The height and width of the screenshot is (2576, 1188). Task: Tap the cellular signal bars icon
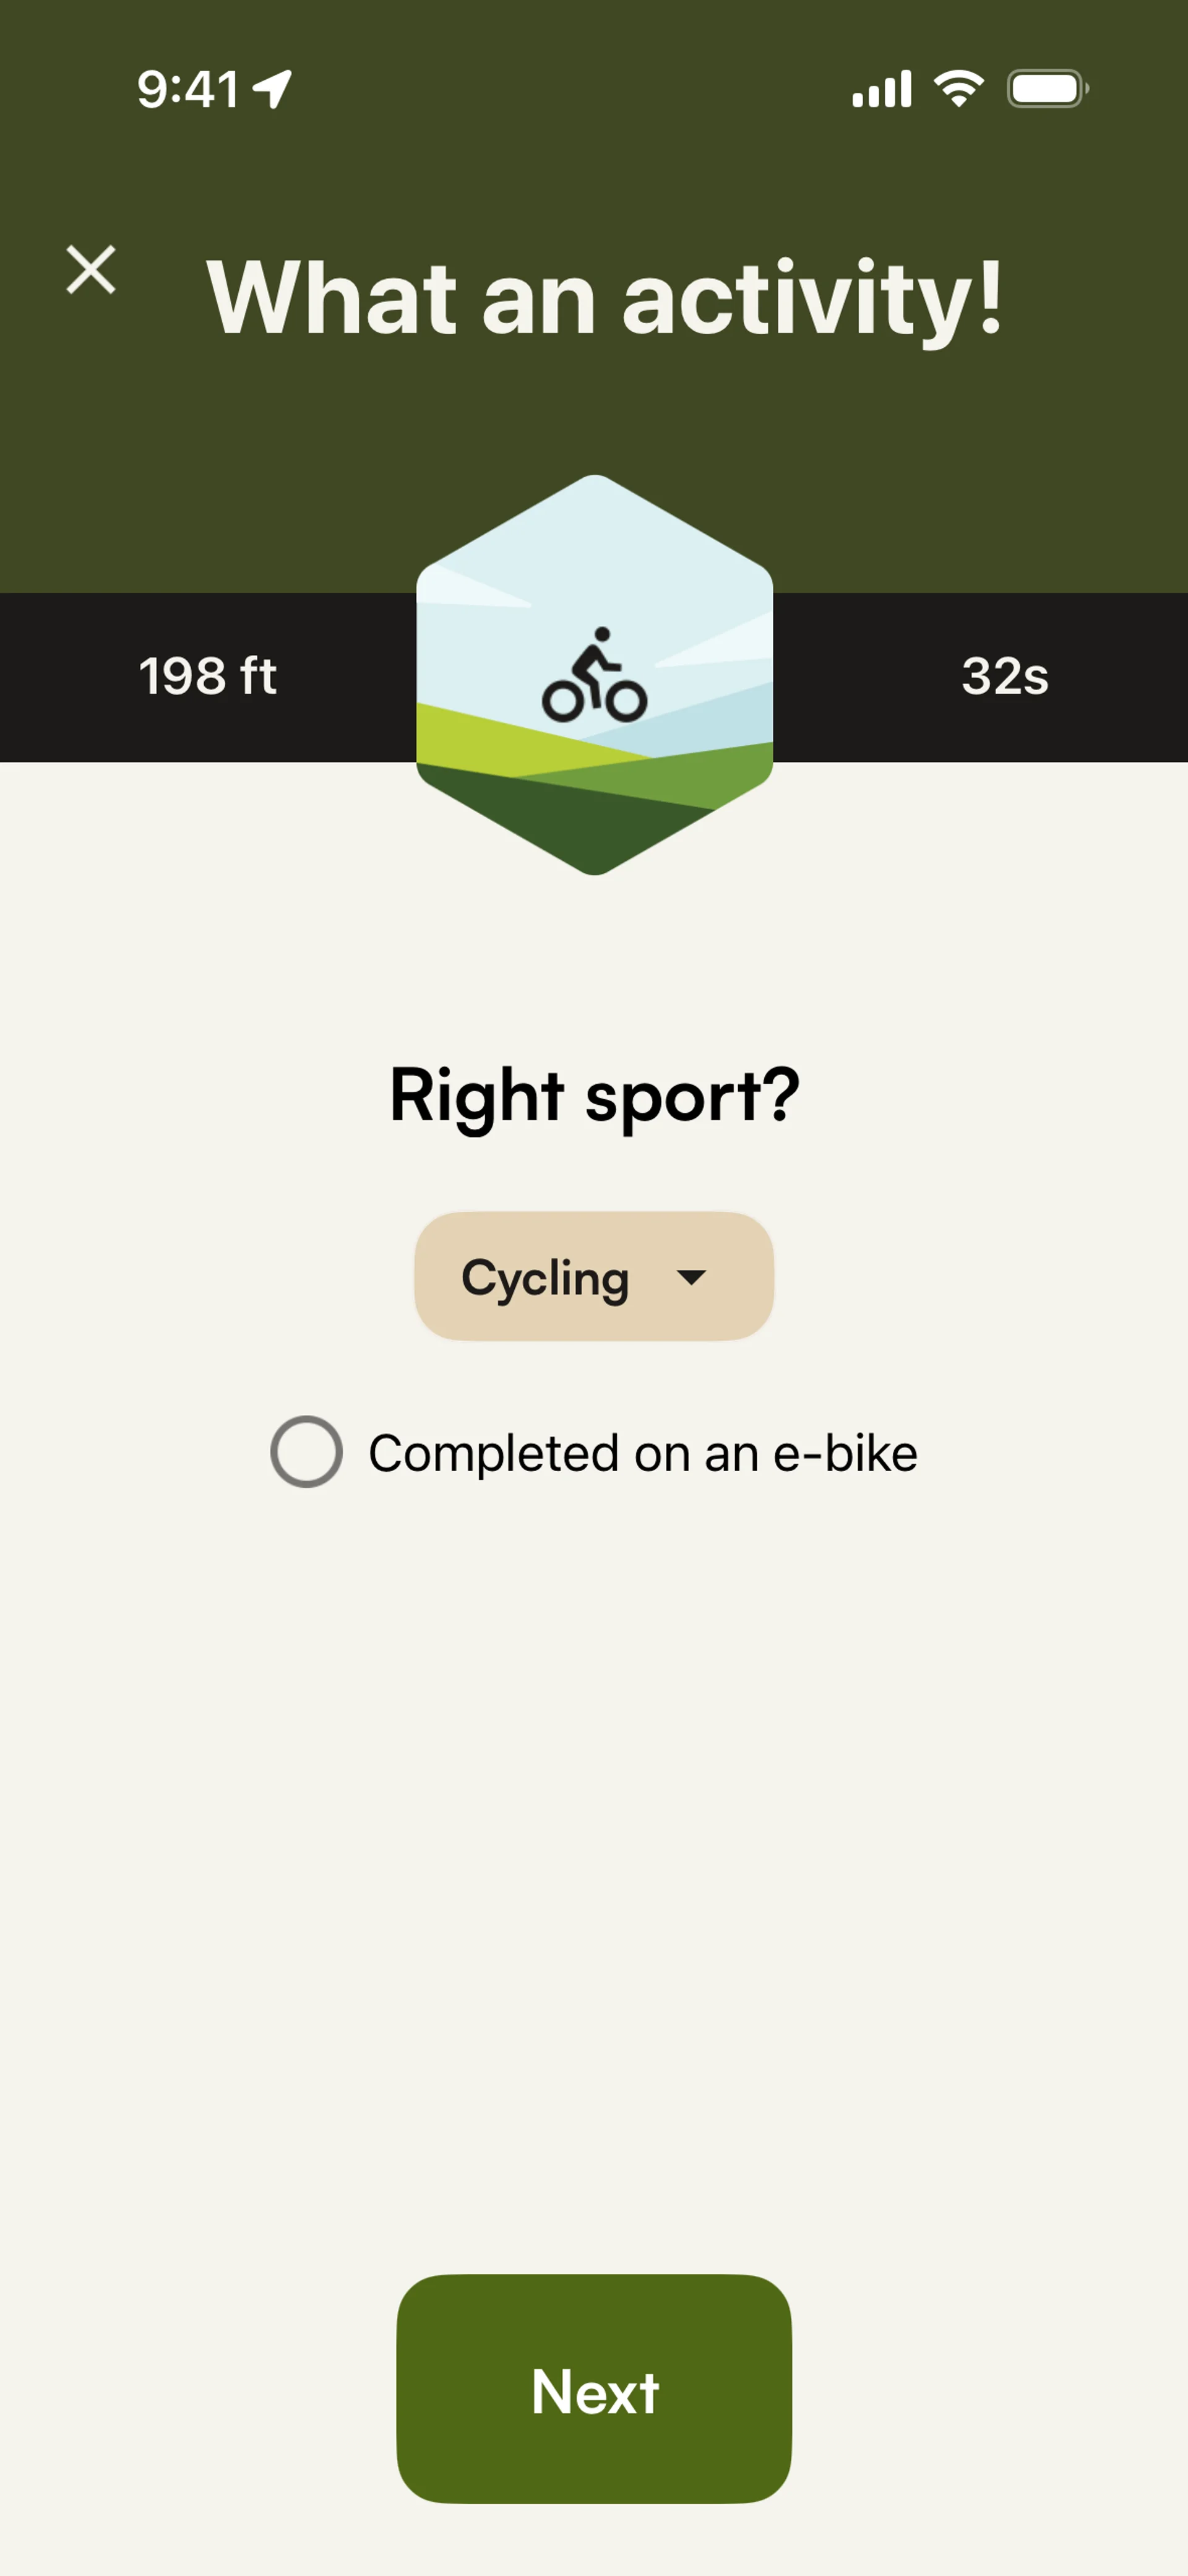[881, 89]
